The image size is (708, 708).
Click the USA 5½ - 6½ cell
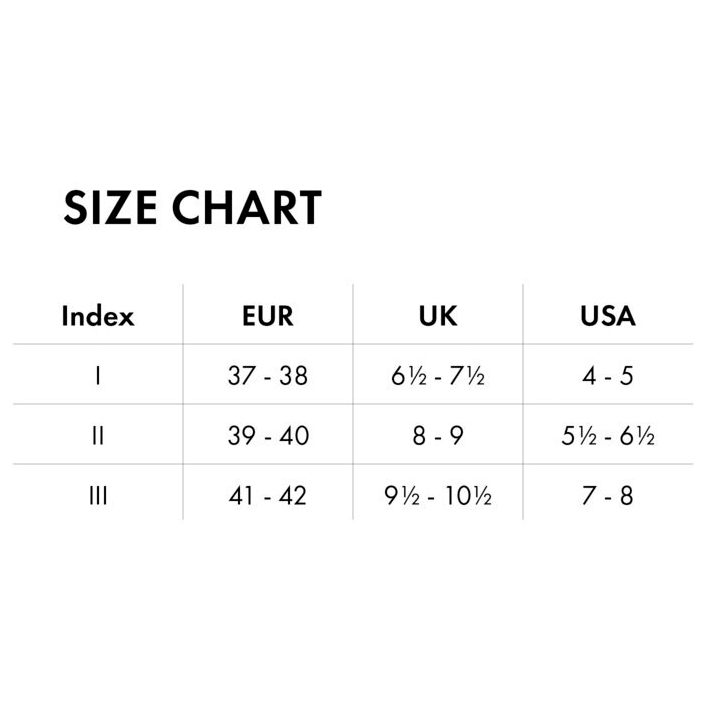[x=608, y=436]
